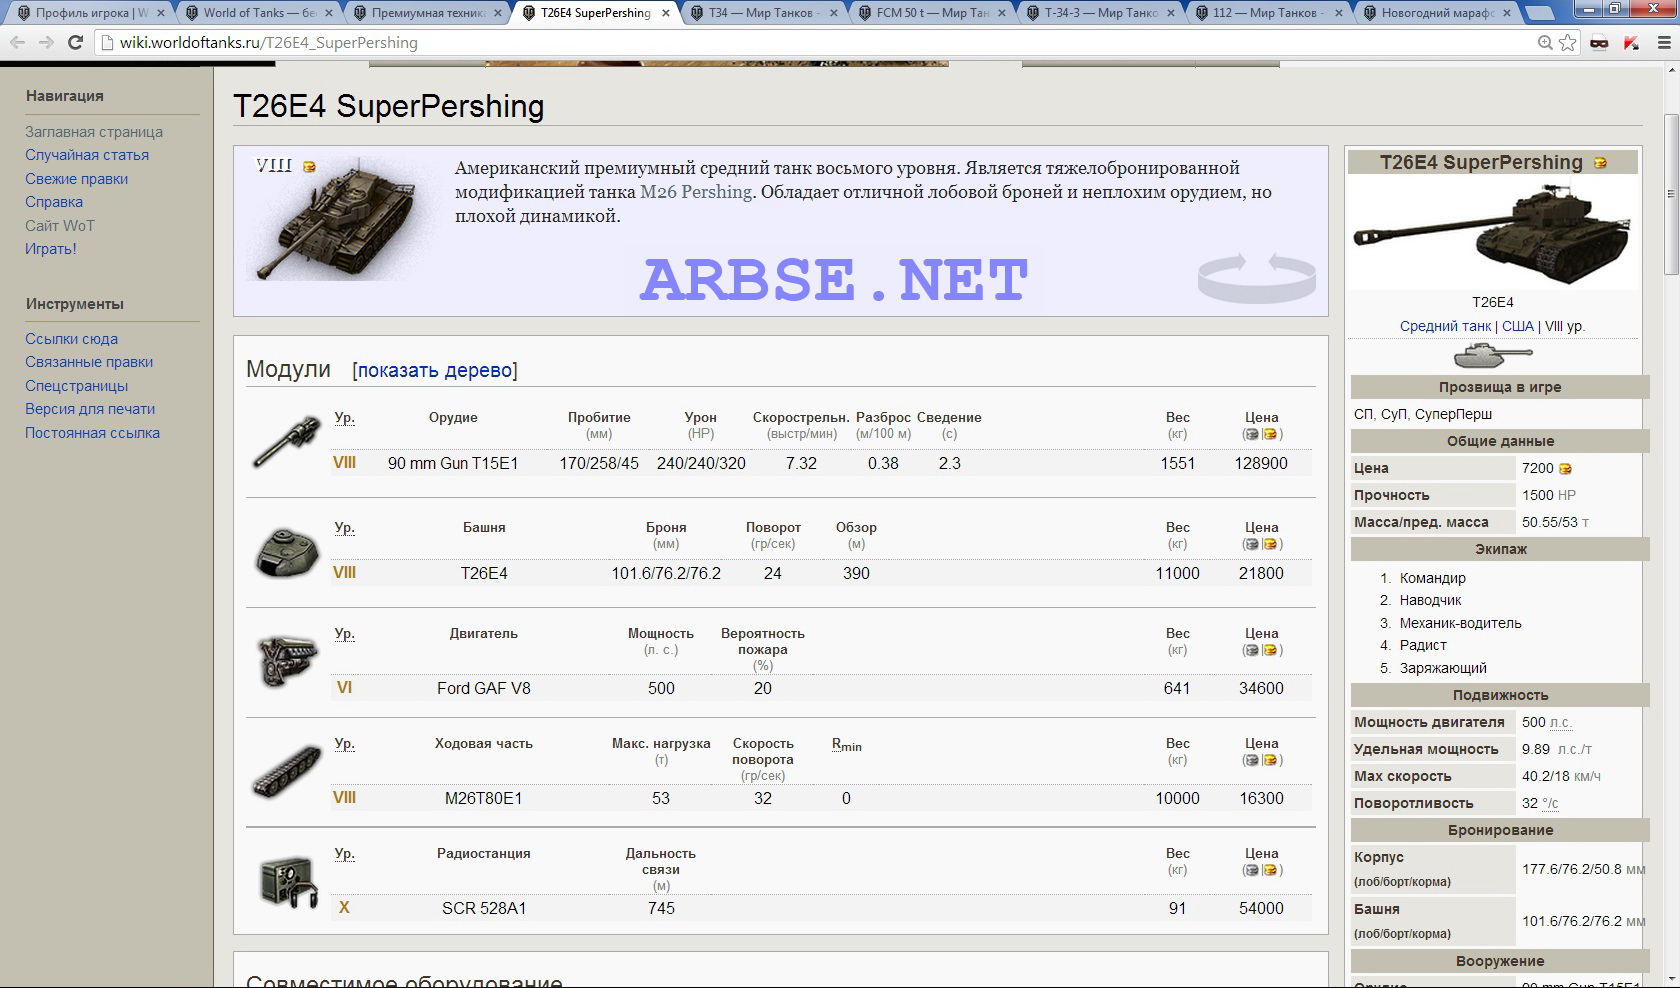The width and height of the screenshot is (1680, 988).
Task: Click the red extension icon beside Chrome menu
Action: point(1632,43)
